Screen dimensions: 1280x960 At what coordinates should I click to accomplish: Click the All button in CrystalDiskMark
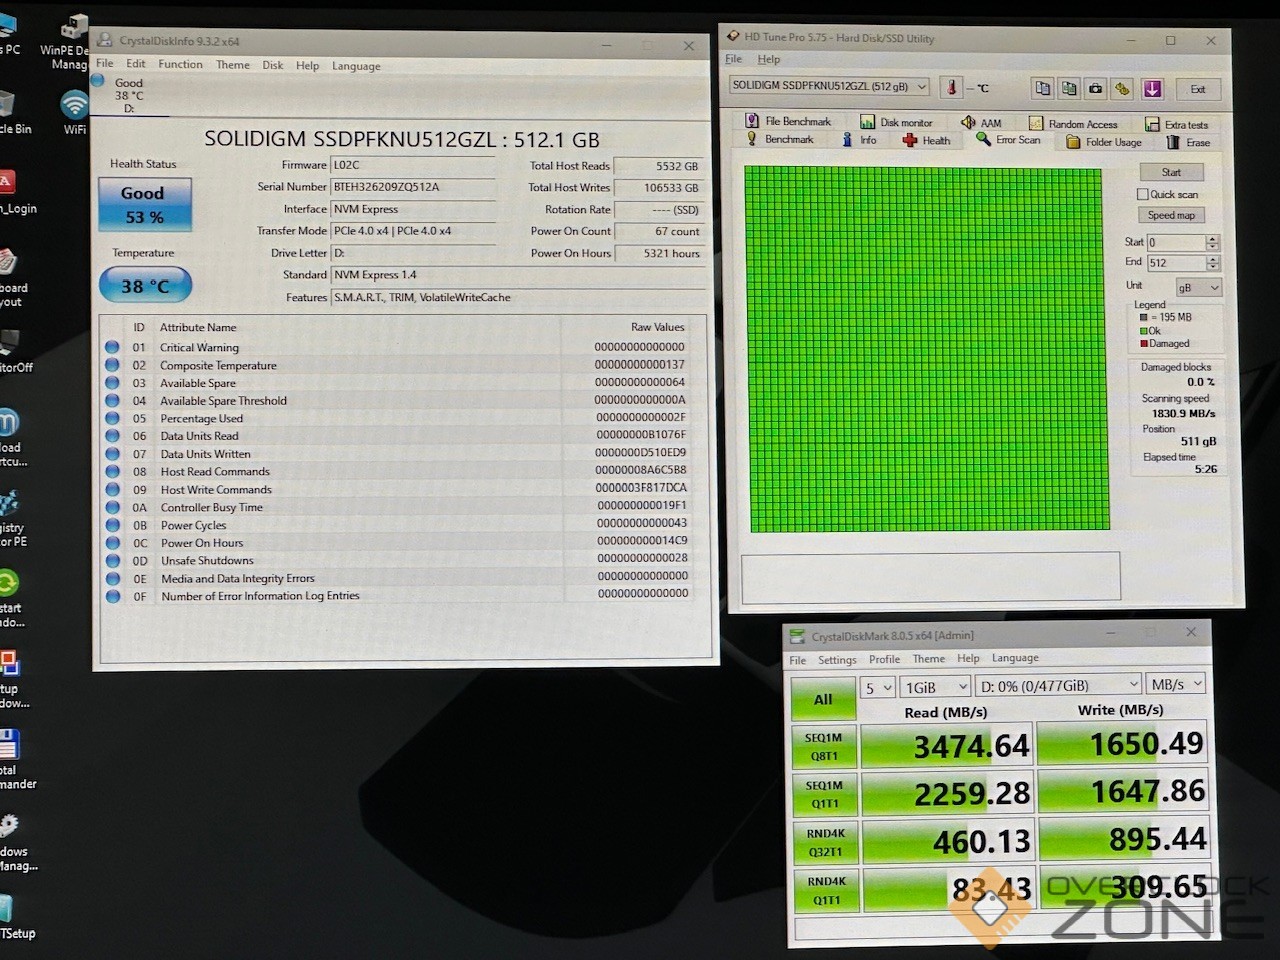(x=823, y=699)
